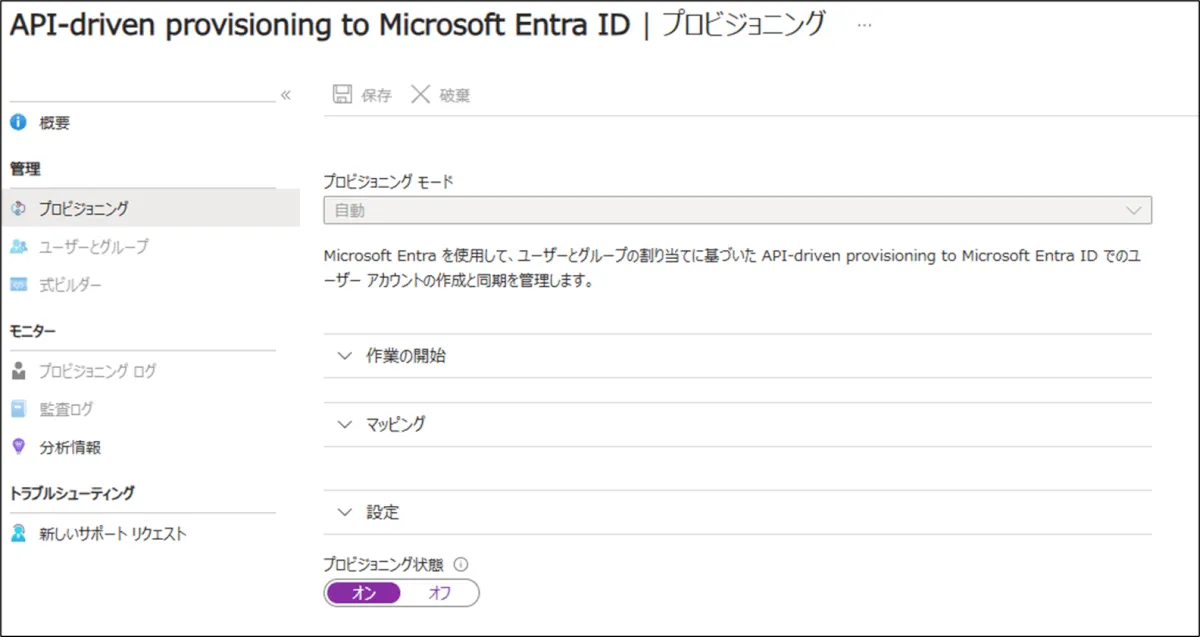Collapse the left navigation pane
This screenshot has width=1200, height=637.
[285, 95]
